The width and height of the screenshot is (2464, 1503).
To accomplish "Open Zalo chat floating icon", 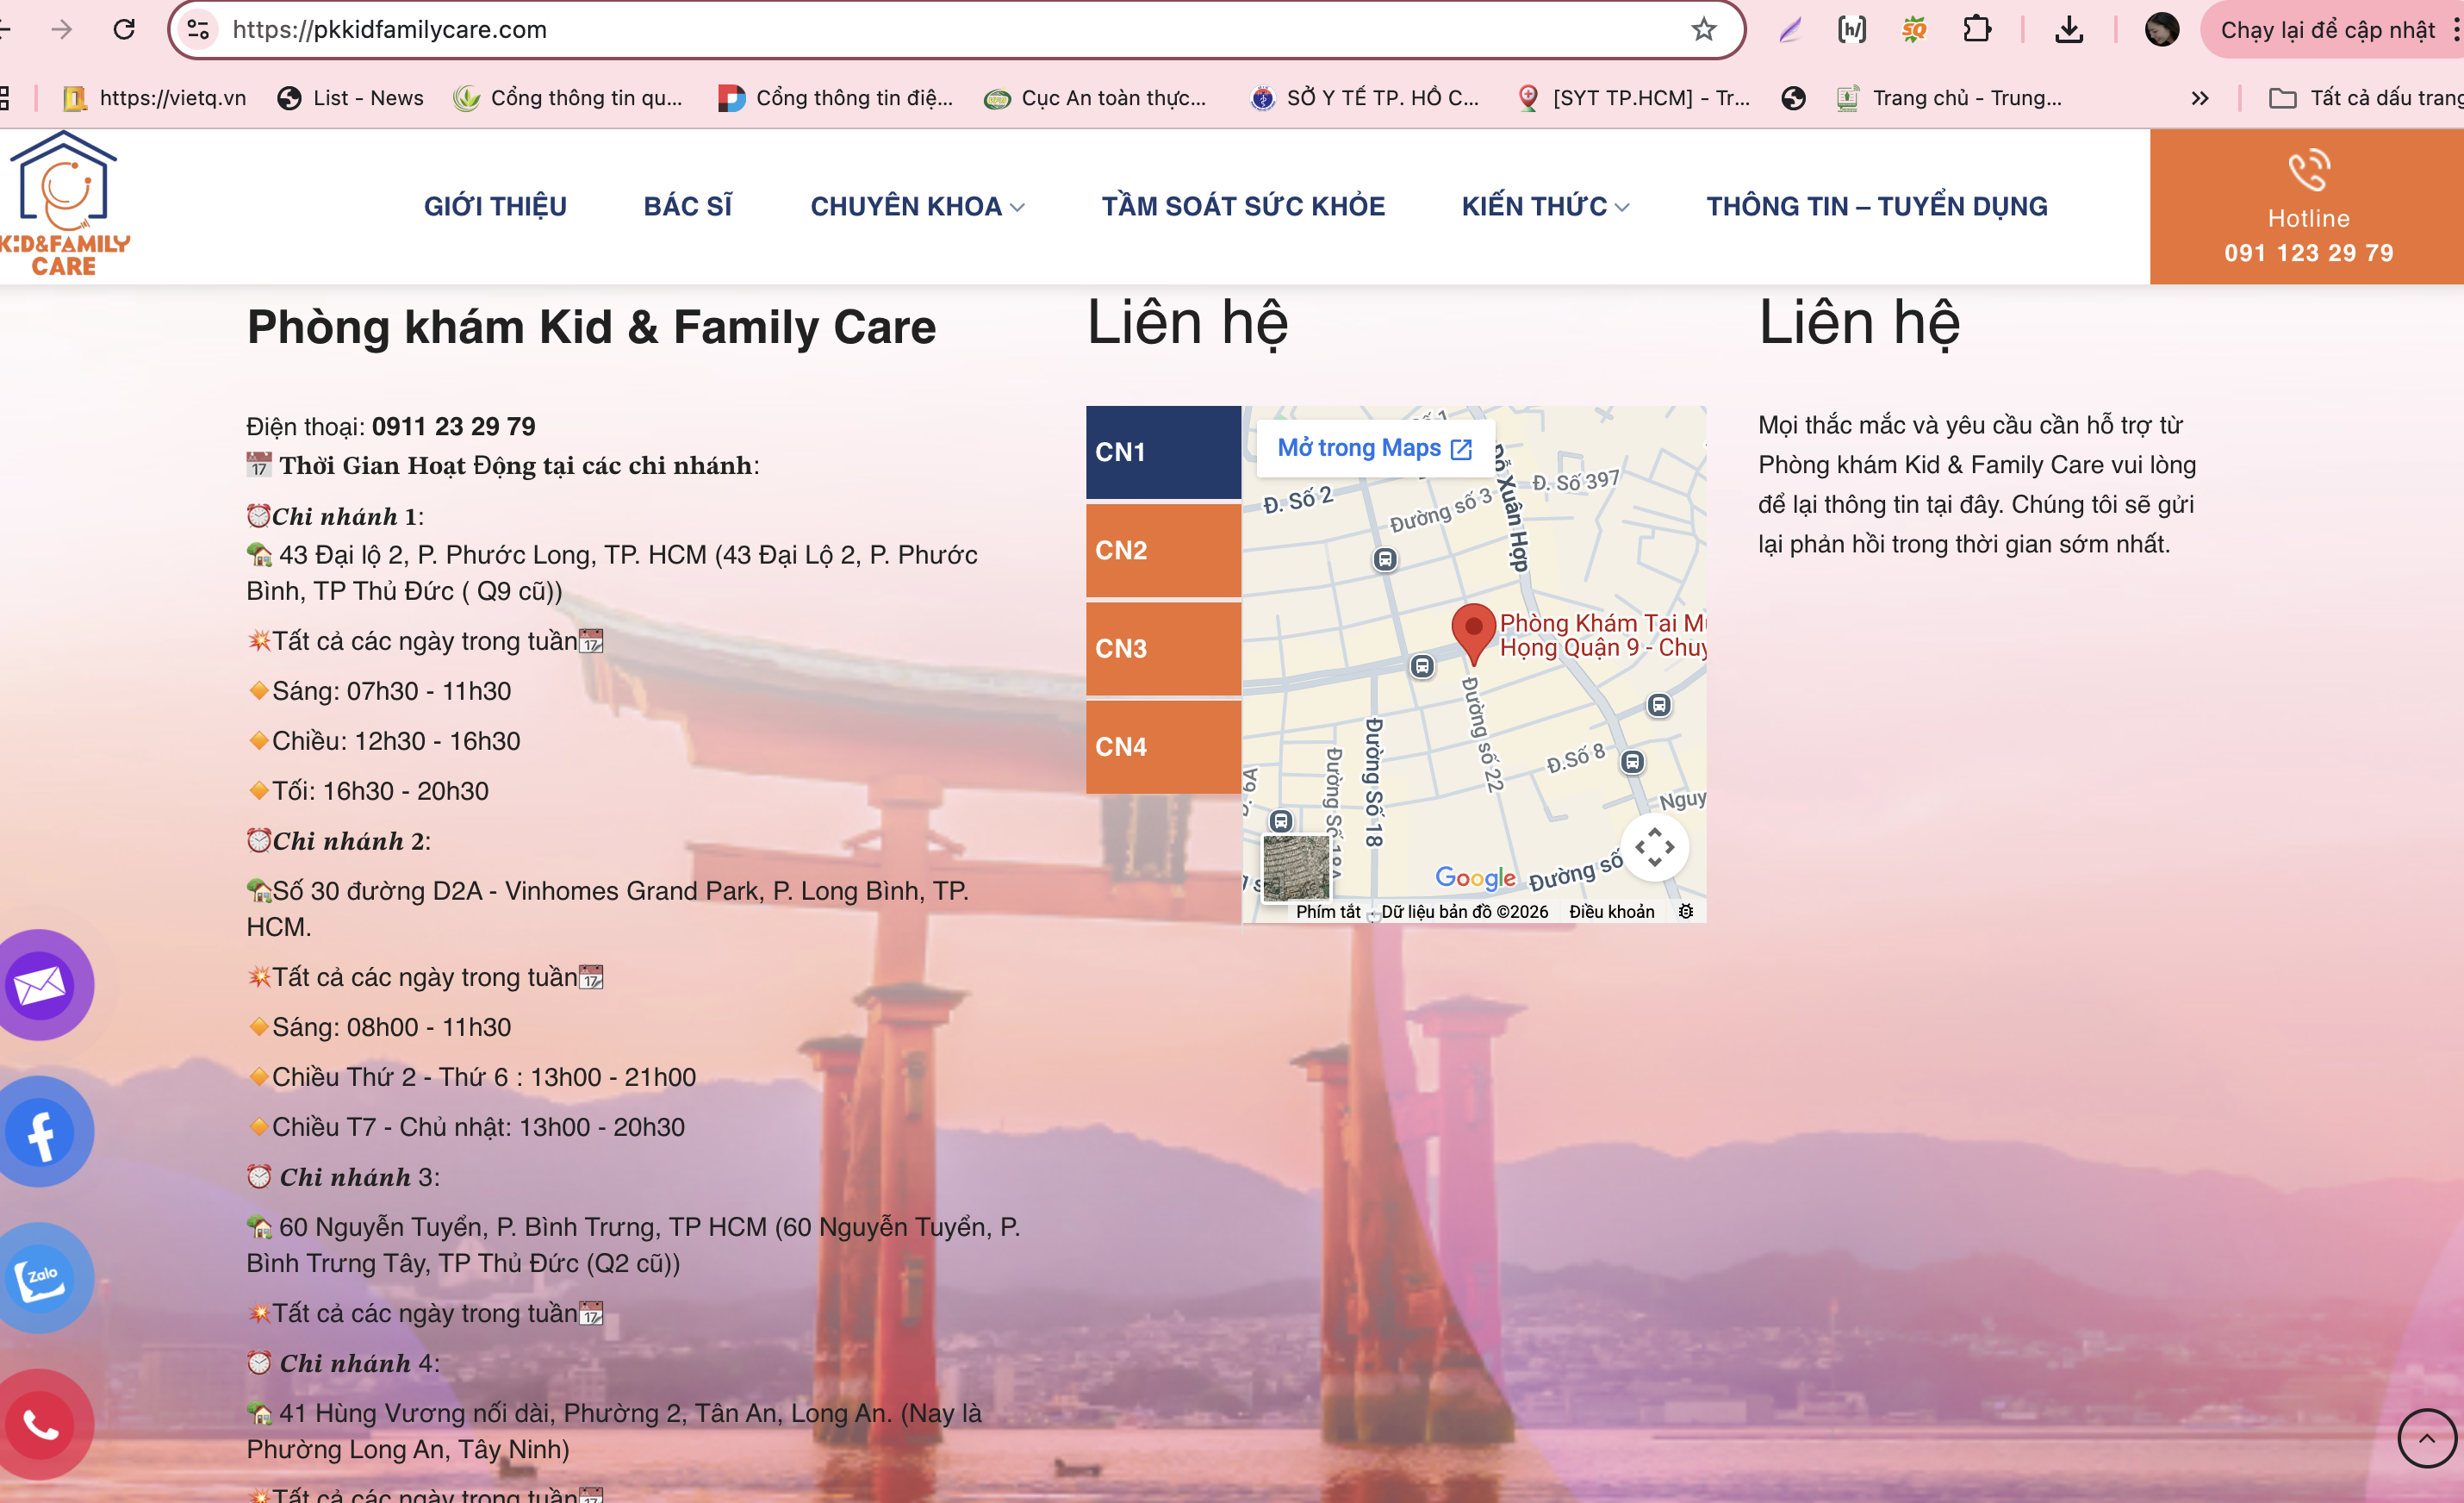I will pos(40,1278).
